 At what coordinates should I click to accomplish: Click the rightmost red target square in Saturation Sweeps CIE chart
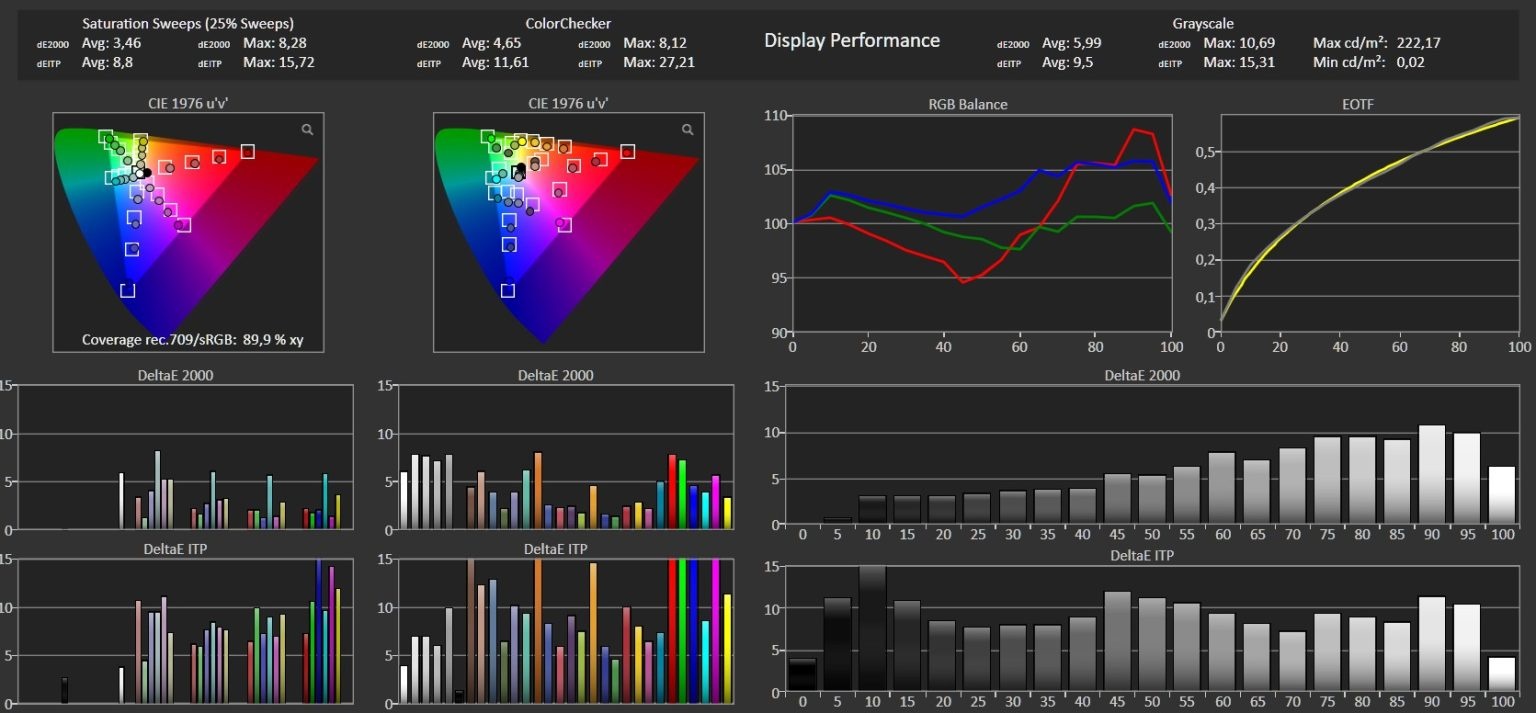247,151
